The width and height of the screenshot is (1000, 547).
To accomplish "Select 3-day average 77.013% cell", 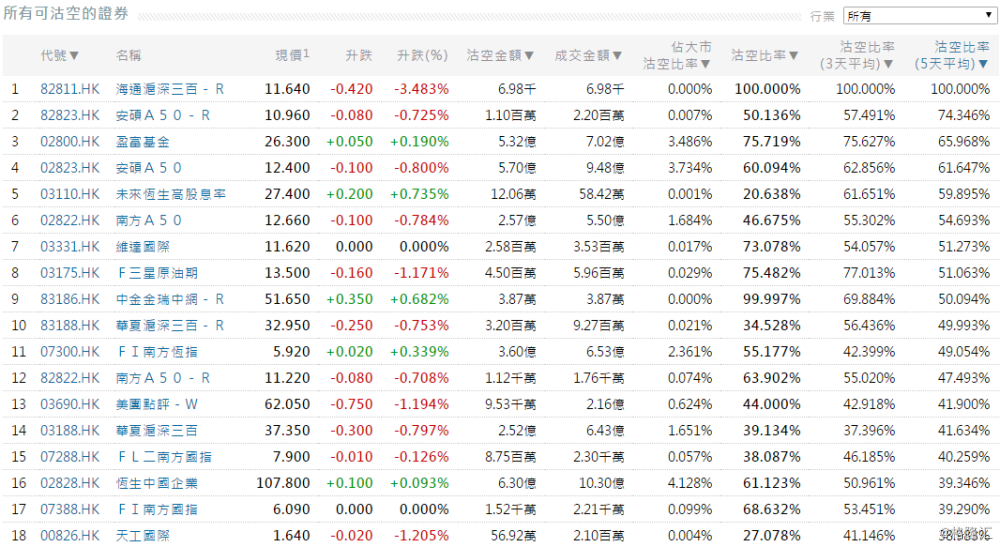I will [x=869, y=273].
